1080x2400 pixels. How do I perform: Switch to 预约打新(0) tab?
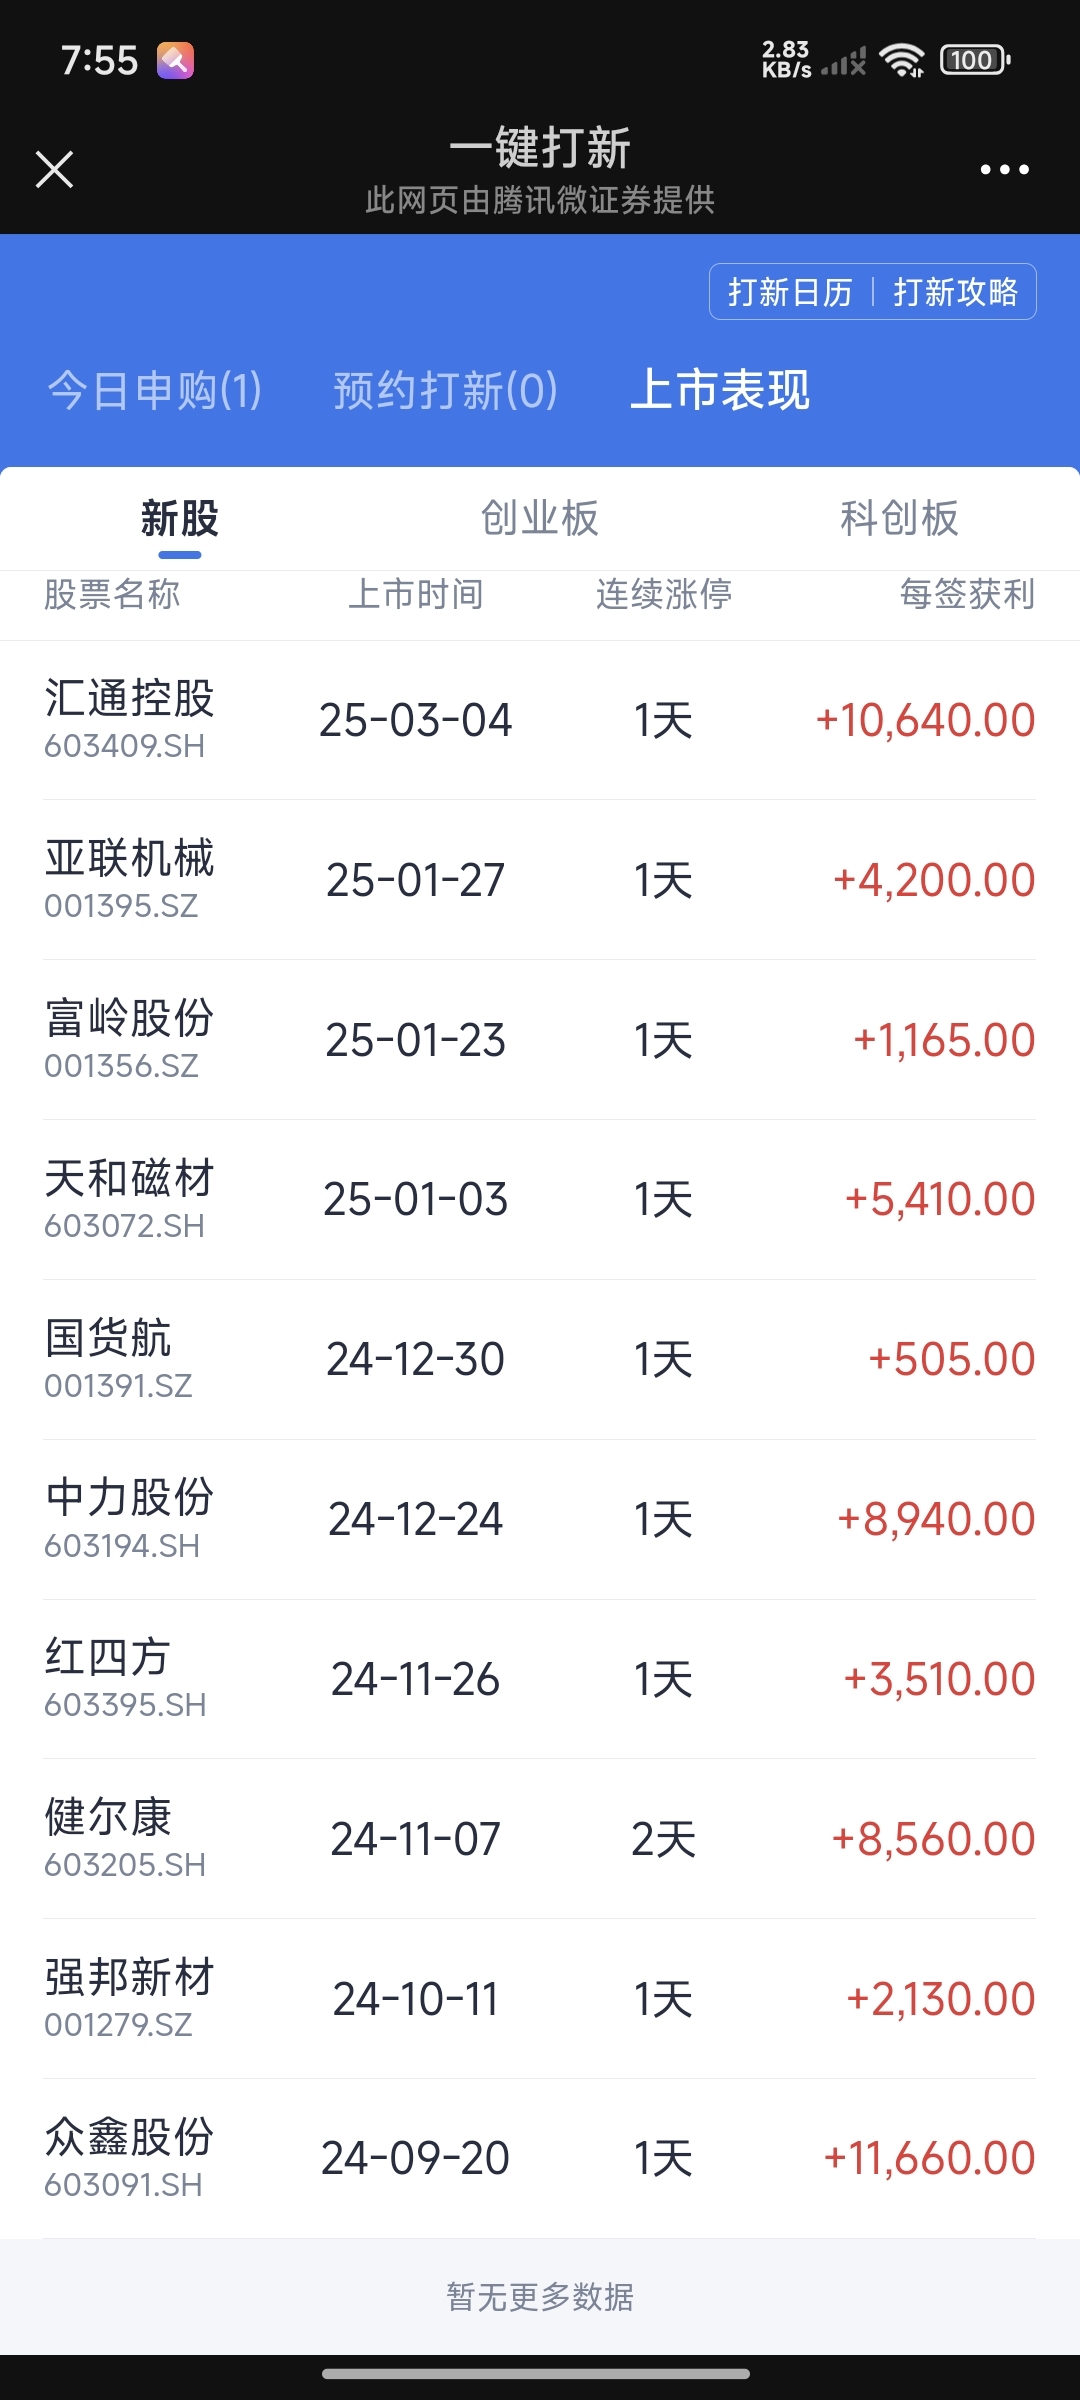[445, 390]
